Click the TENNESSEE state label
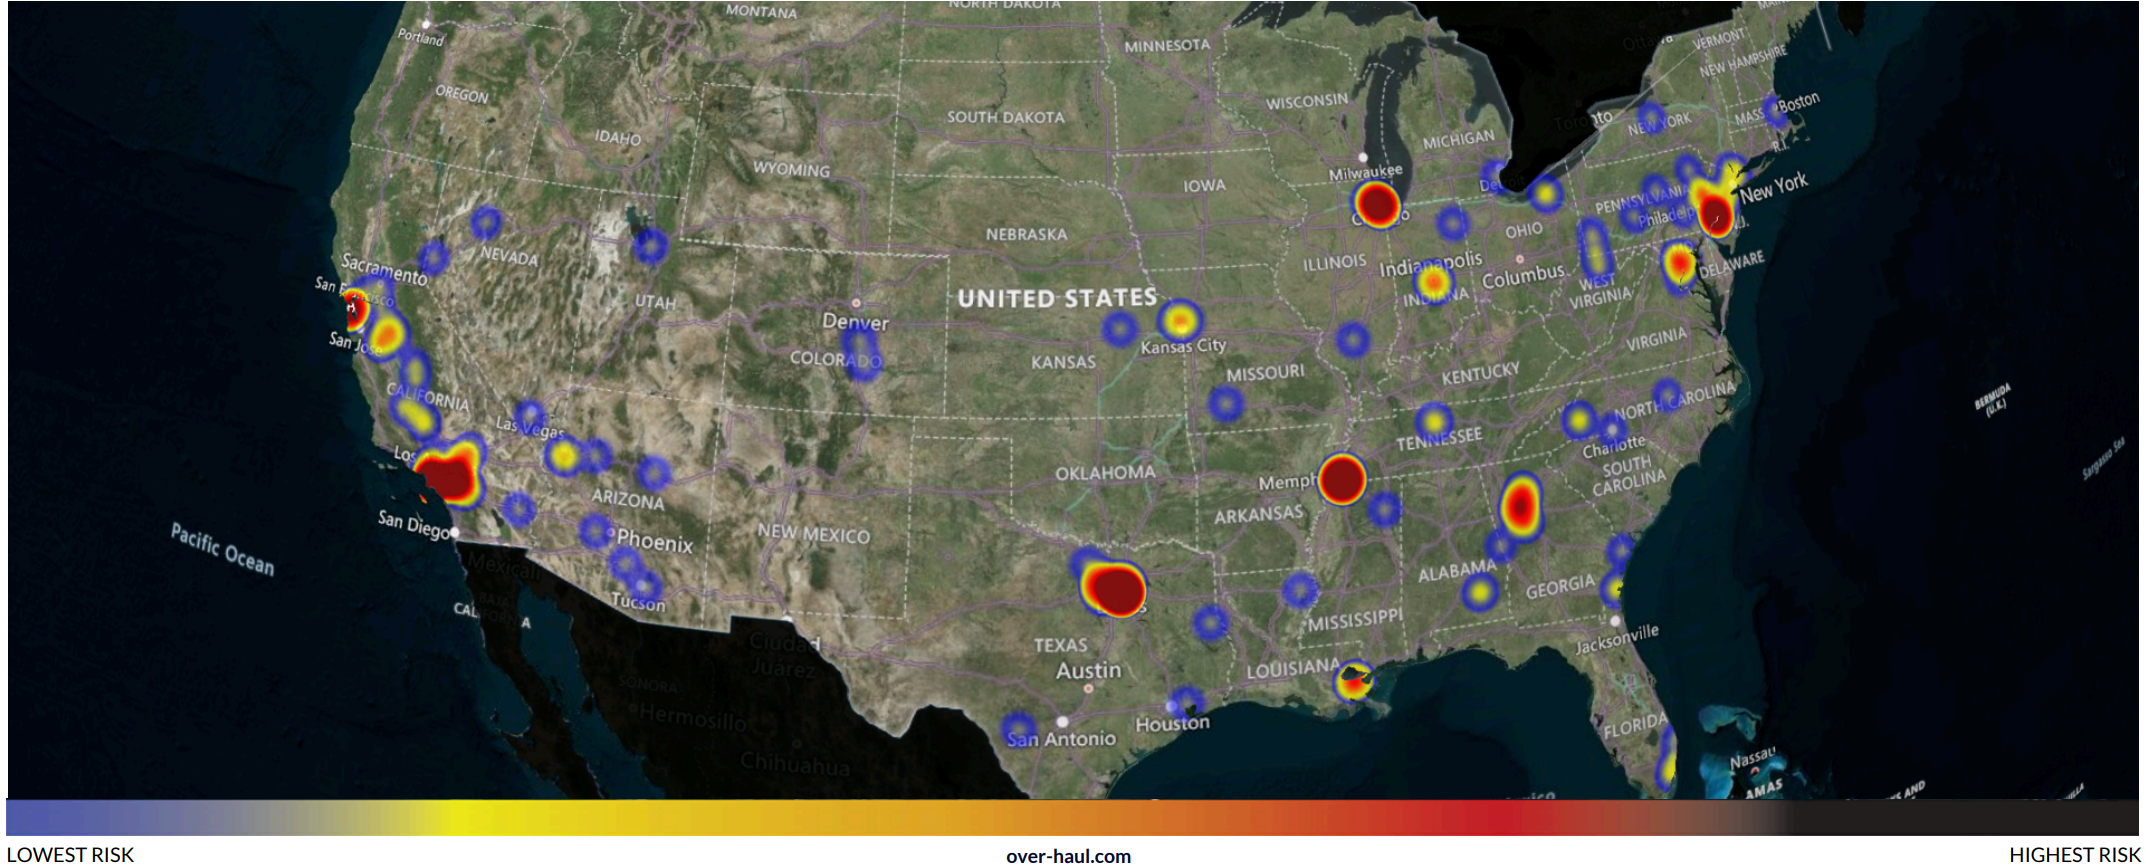The image size is (2146, 868). tap(1439, 439)
